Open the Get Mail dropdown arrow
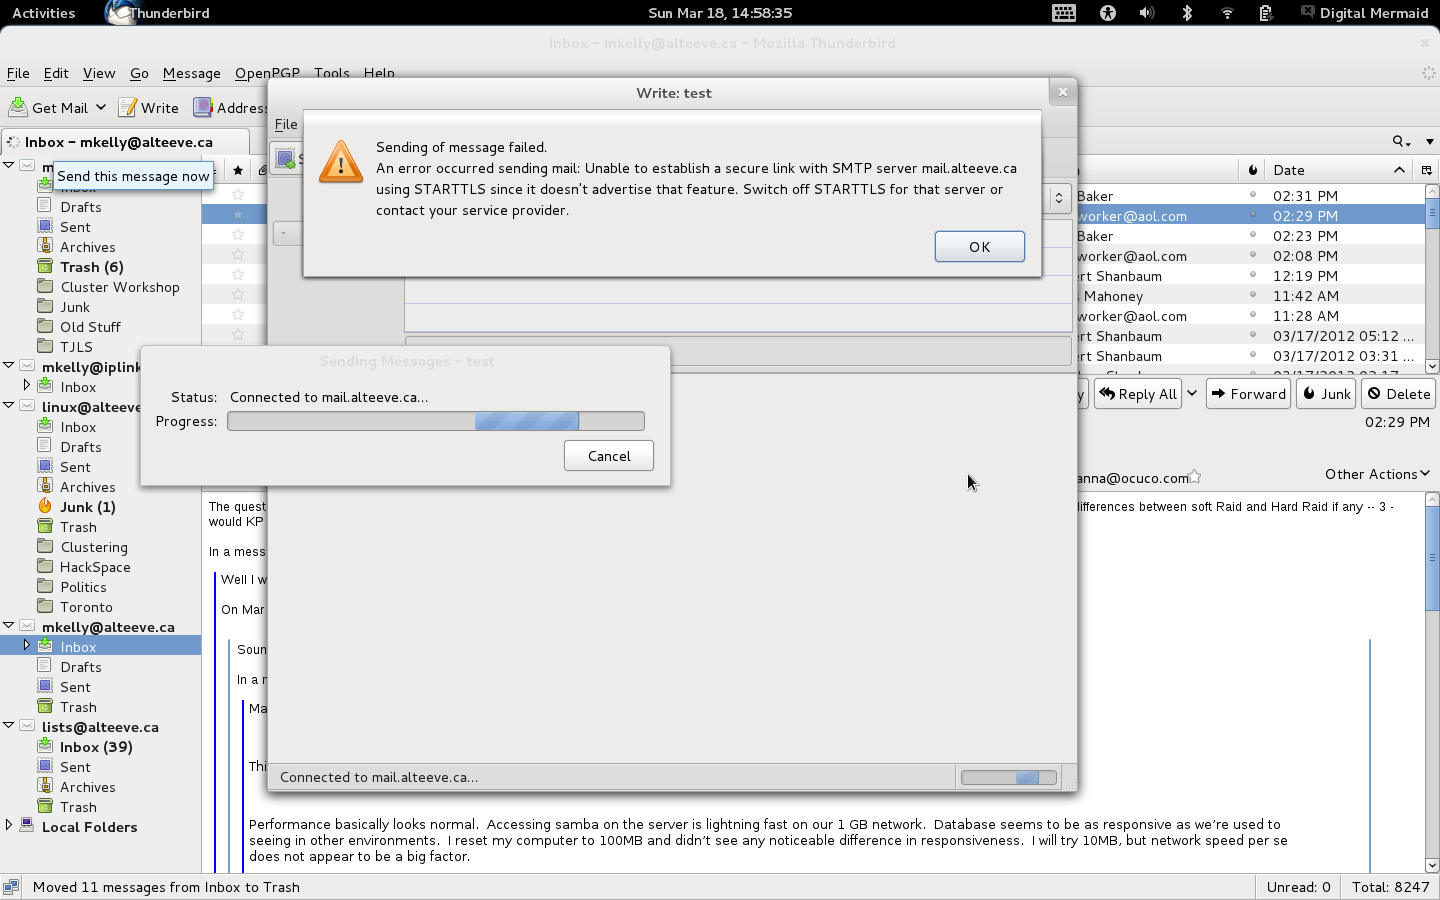Image resolution: width=1440 pixels, height=900 pixels. (x=101, y=108)
